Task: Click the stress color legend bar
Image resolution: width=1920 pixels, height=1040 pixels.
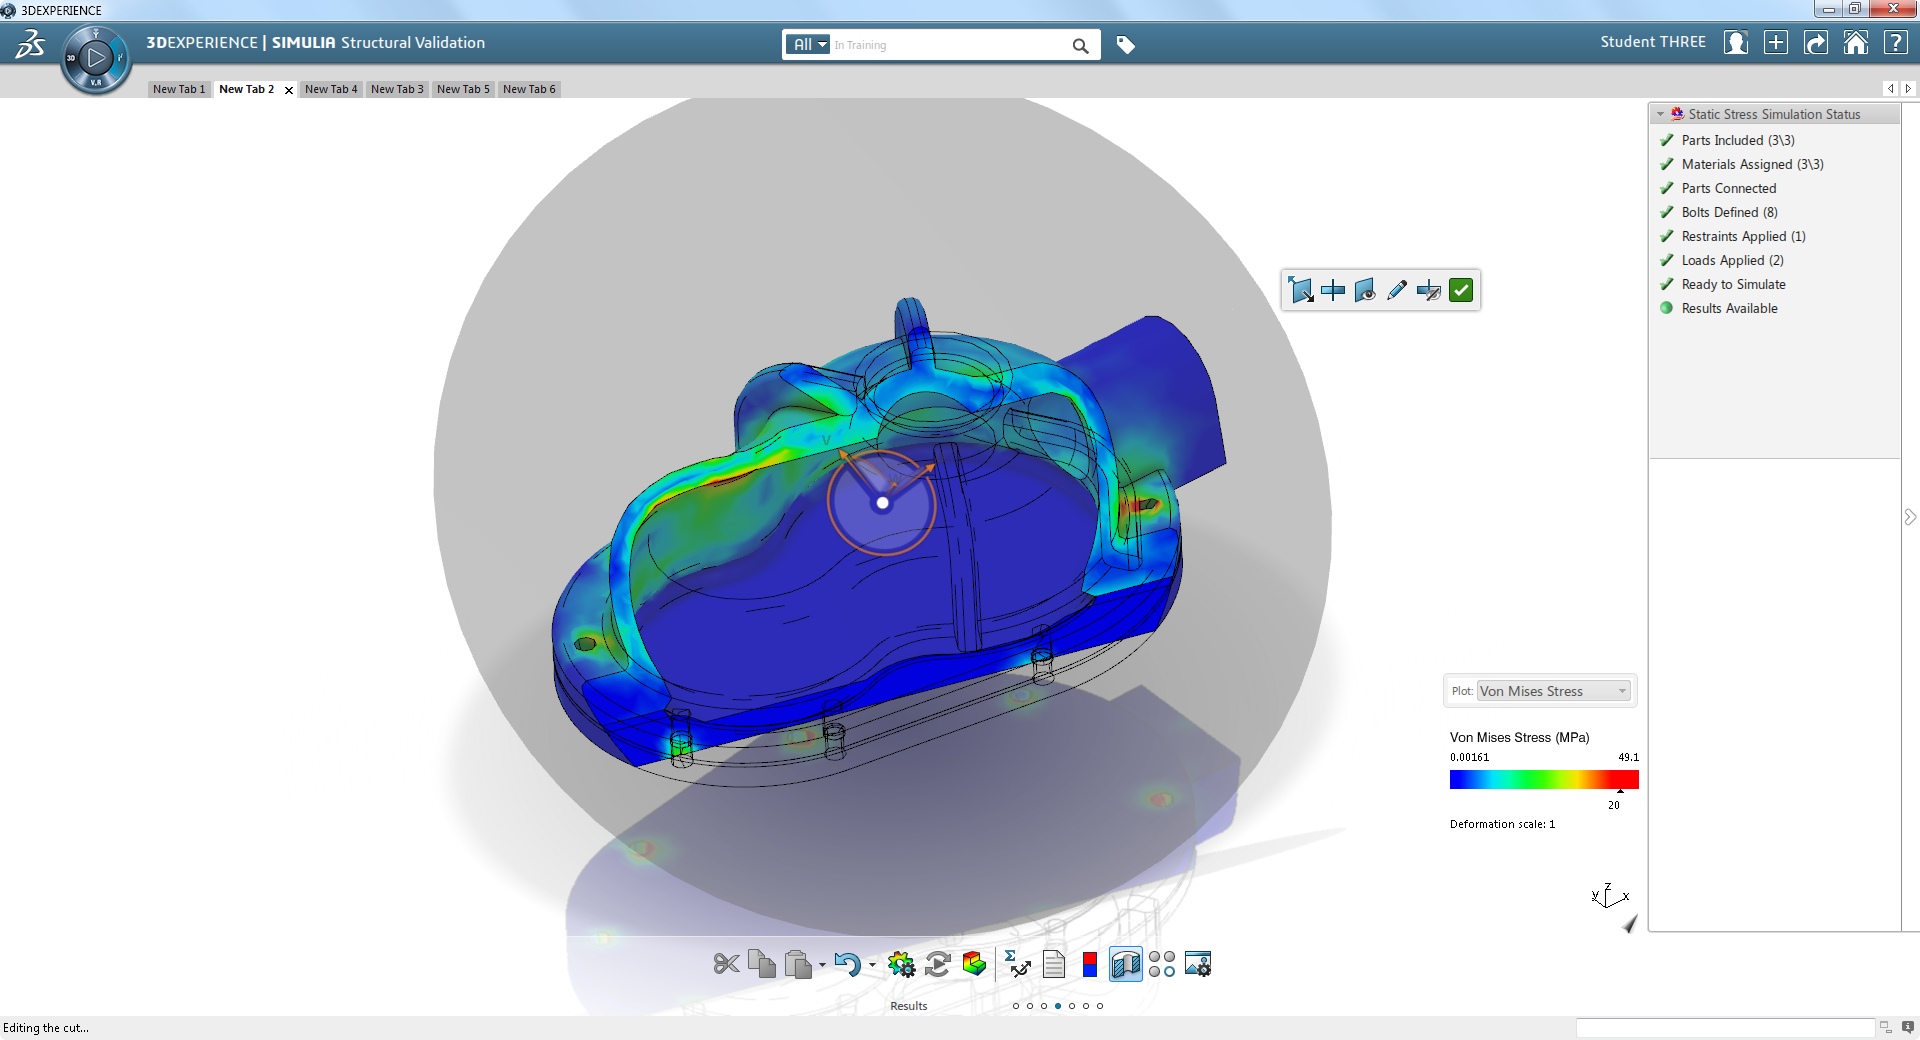Action: 1544,779
